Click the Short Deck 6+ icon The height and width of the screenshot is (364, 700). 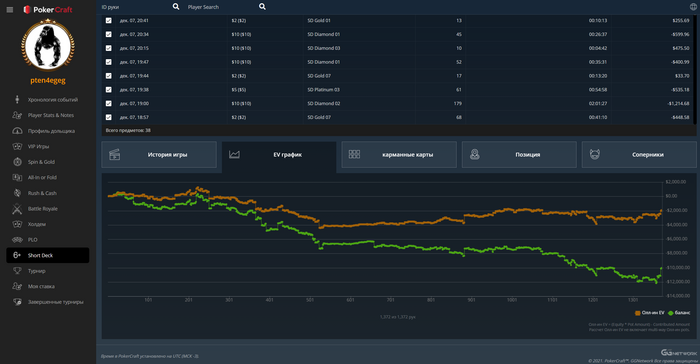(17, 255)
